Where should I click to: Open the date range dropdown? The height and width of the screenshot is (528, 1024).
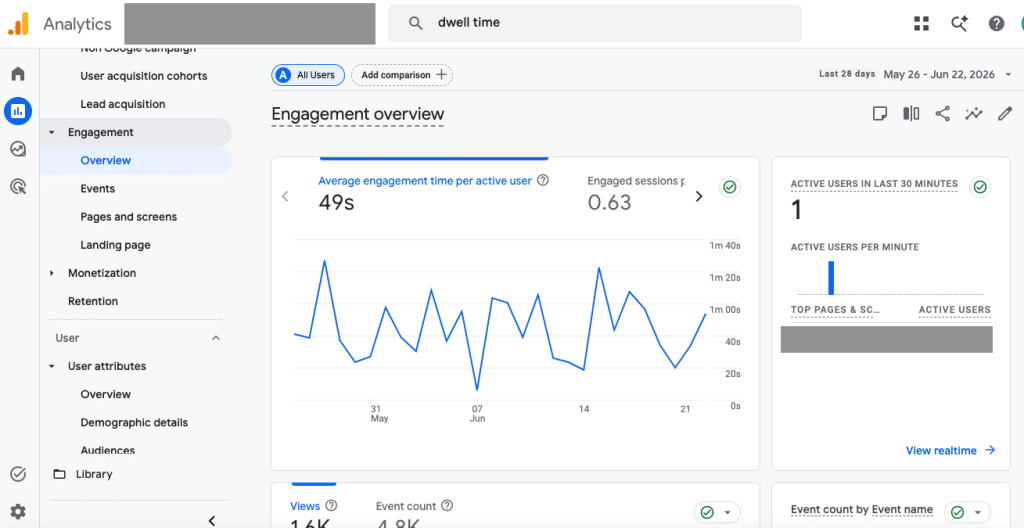[1010, 74]
